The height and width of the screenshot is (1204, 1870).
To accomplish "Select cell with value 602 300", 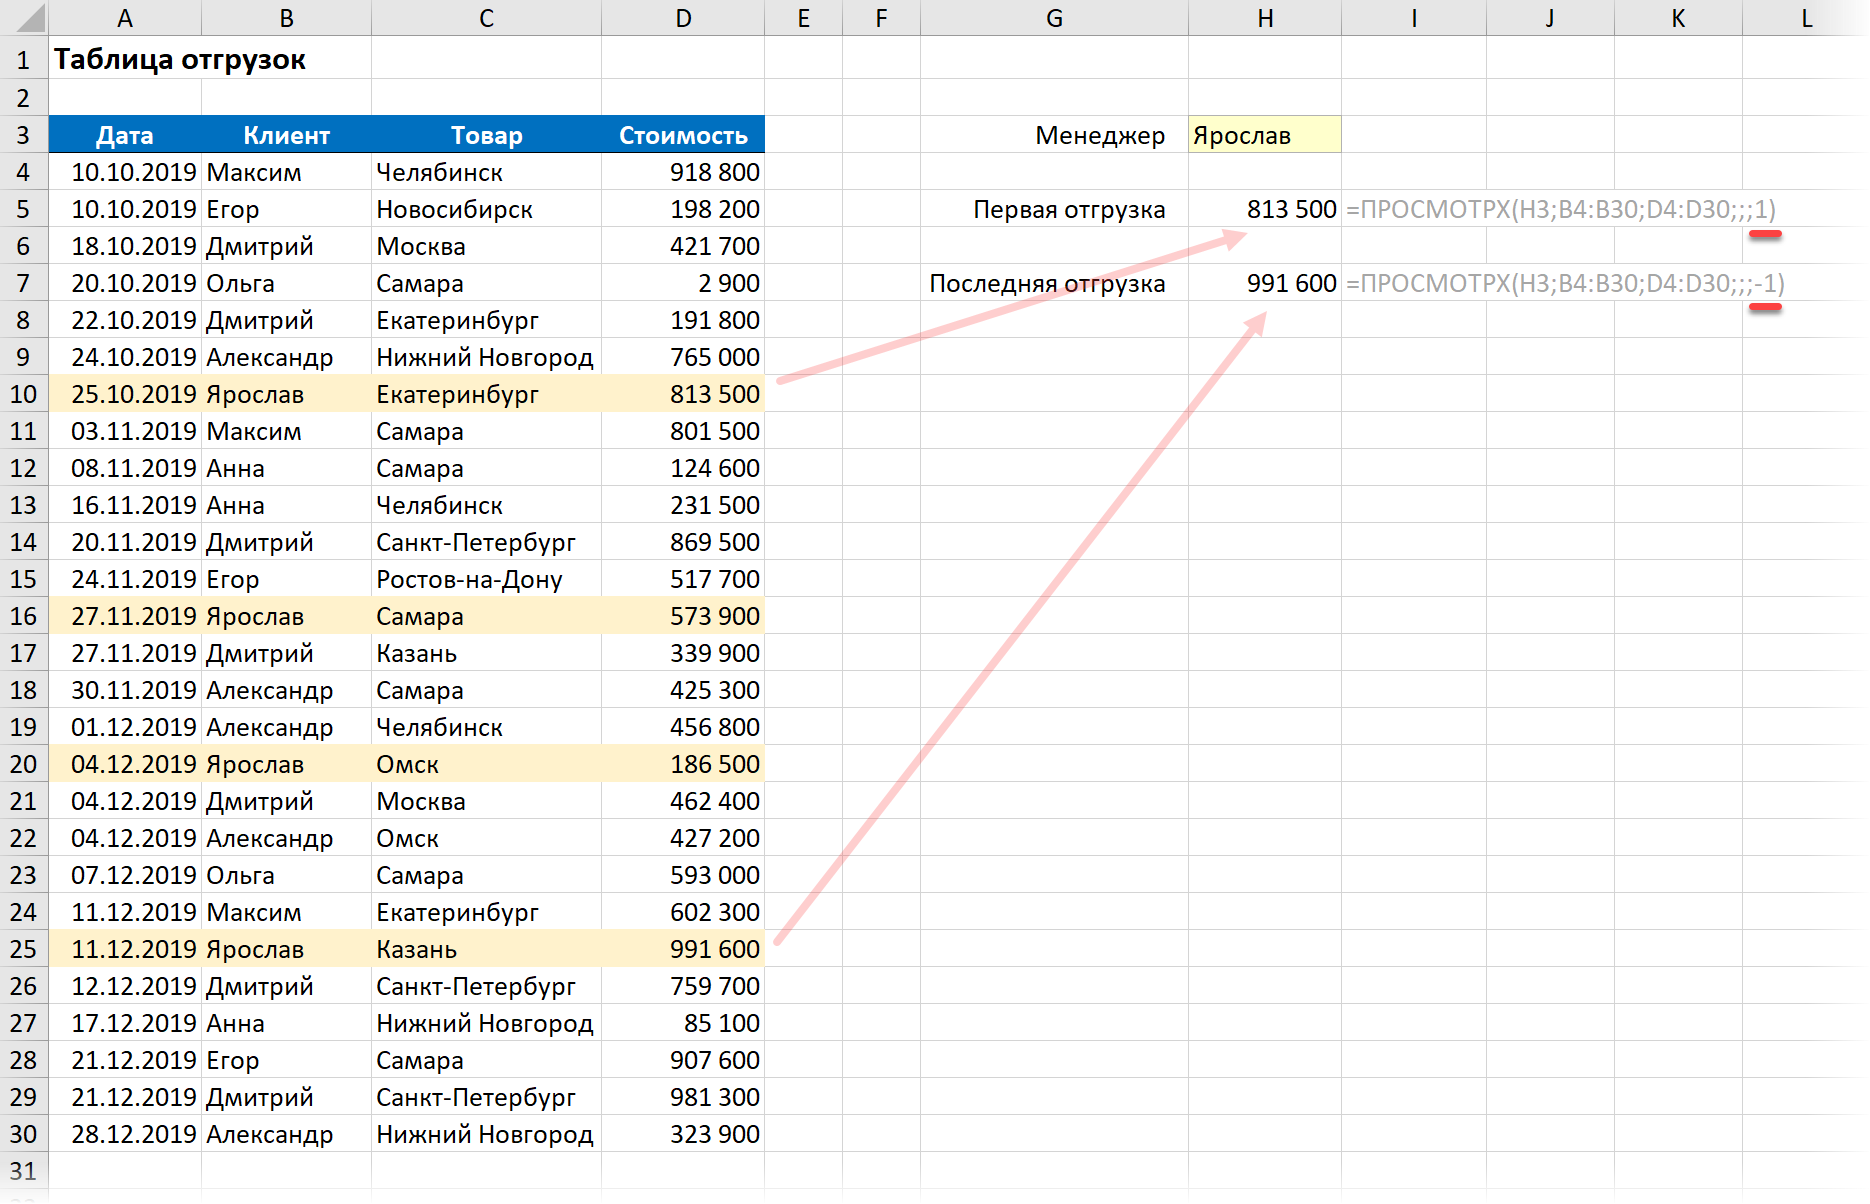I will 683,912.
